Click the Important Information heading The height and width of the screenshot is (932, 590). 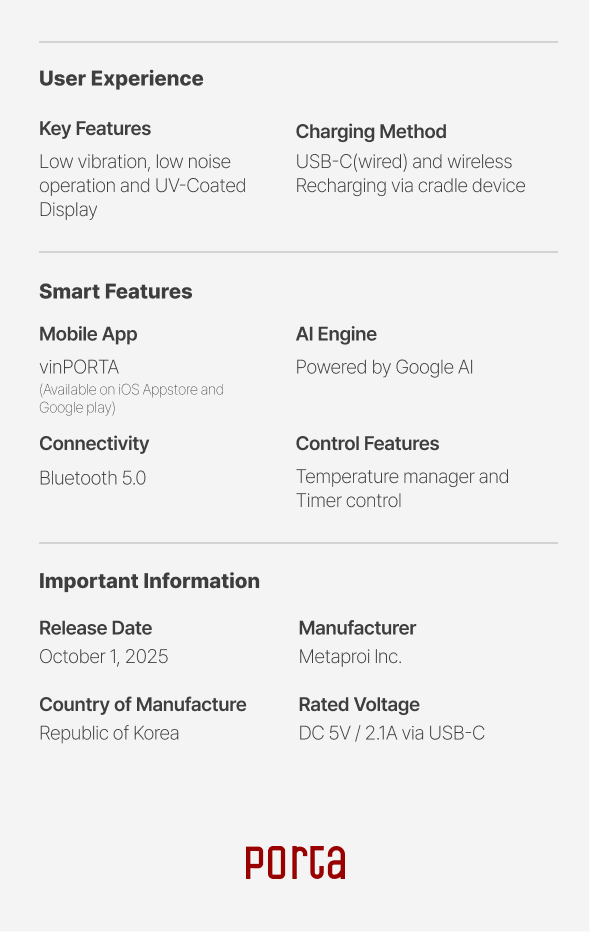click(x=149, y=581)
